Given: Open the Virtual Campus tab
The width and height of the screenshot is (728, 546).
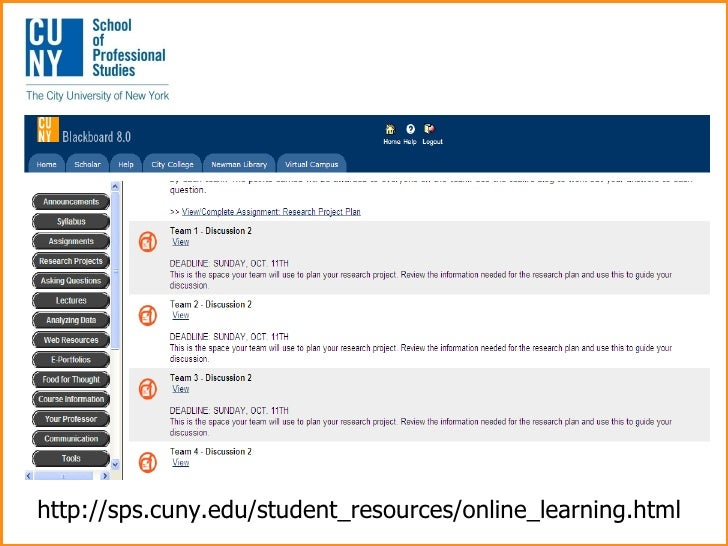Looking at the screenshot, I should click(x=312, y=164).
